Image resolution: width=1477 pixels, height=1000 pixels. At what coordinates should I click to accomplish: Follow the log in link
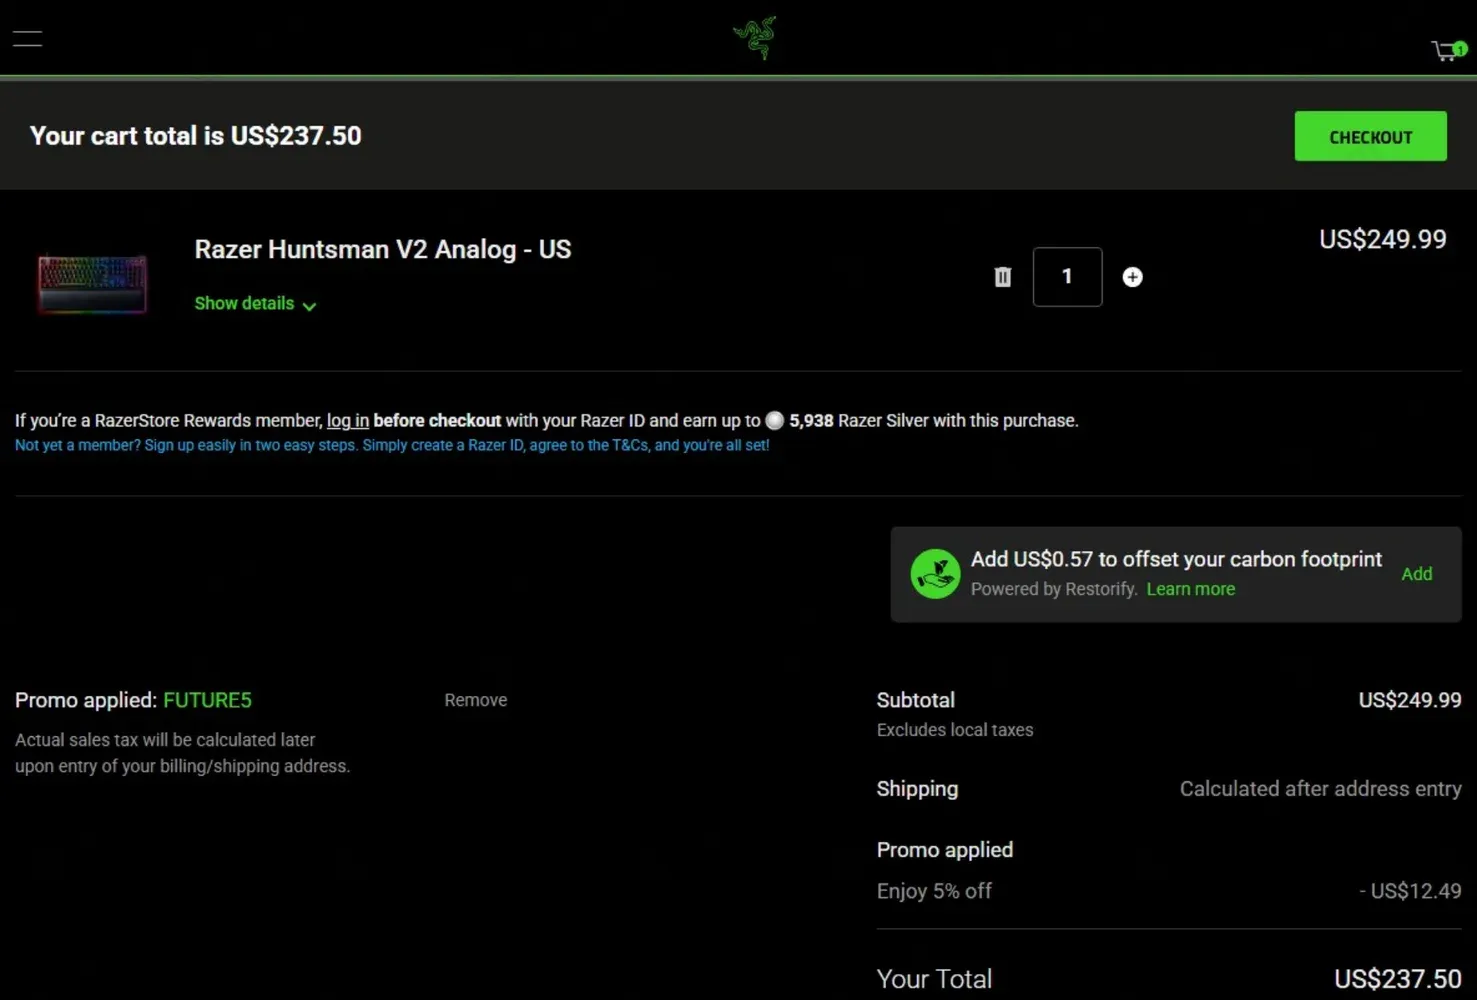pyautogui.click(x=347, y=421)
